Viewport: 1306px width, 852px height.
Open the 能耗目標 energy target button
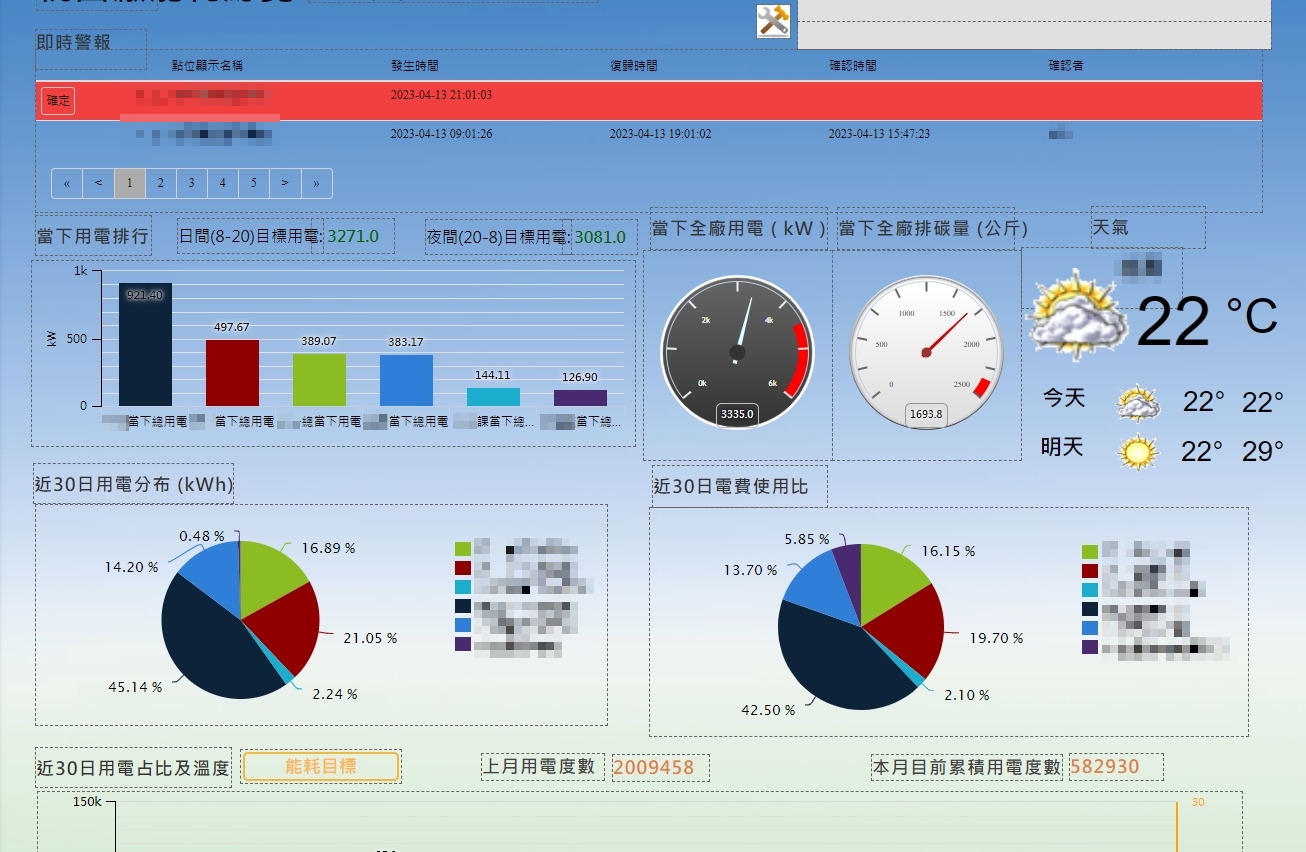321,767
